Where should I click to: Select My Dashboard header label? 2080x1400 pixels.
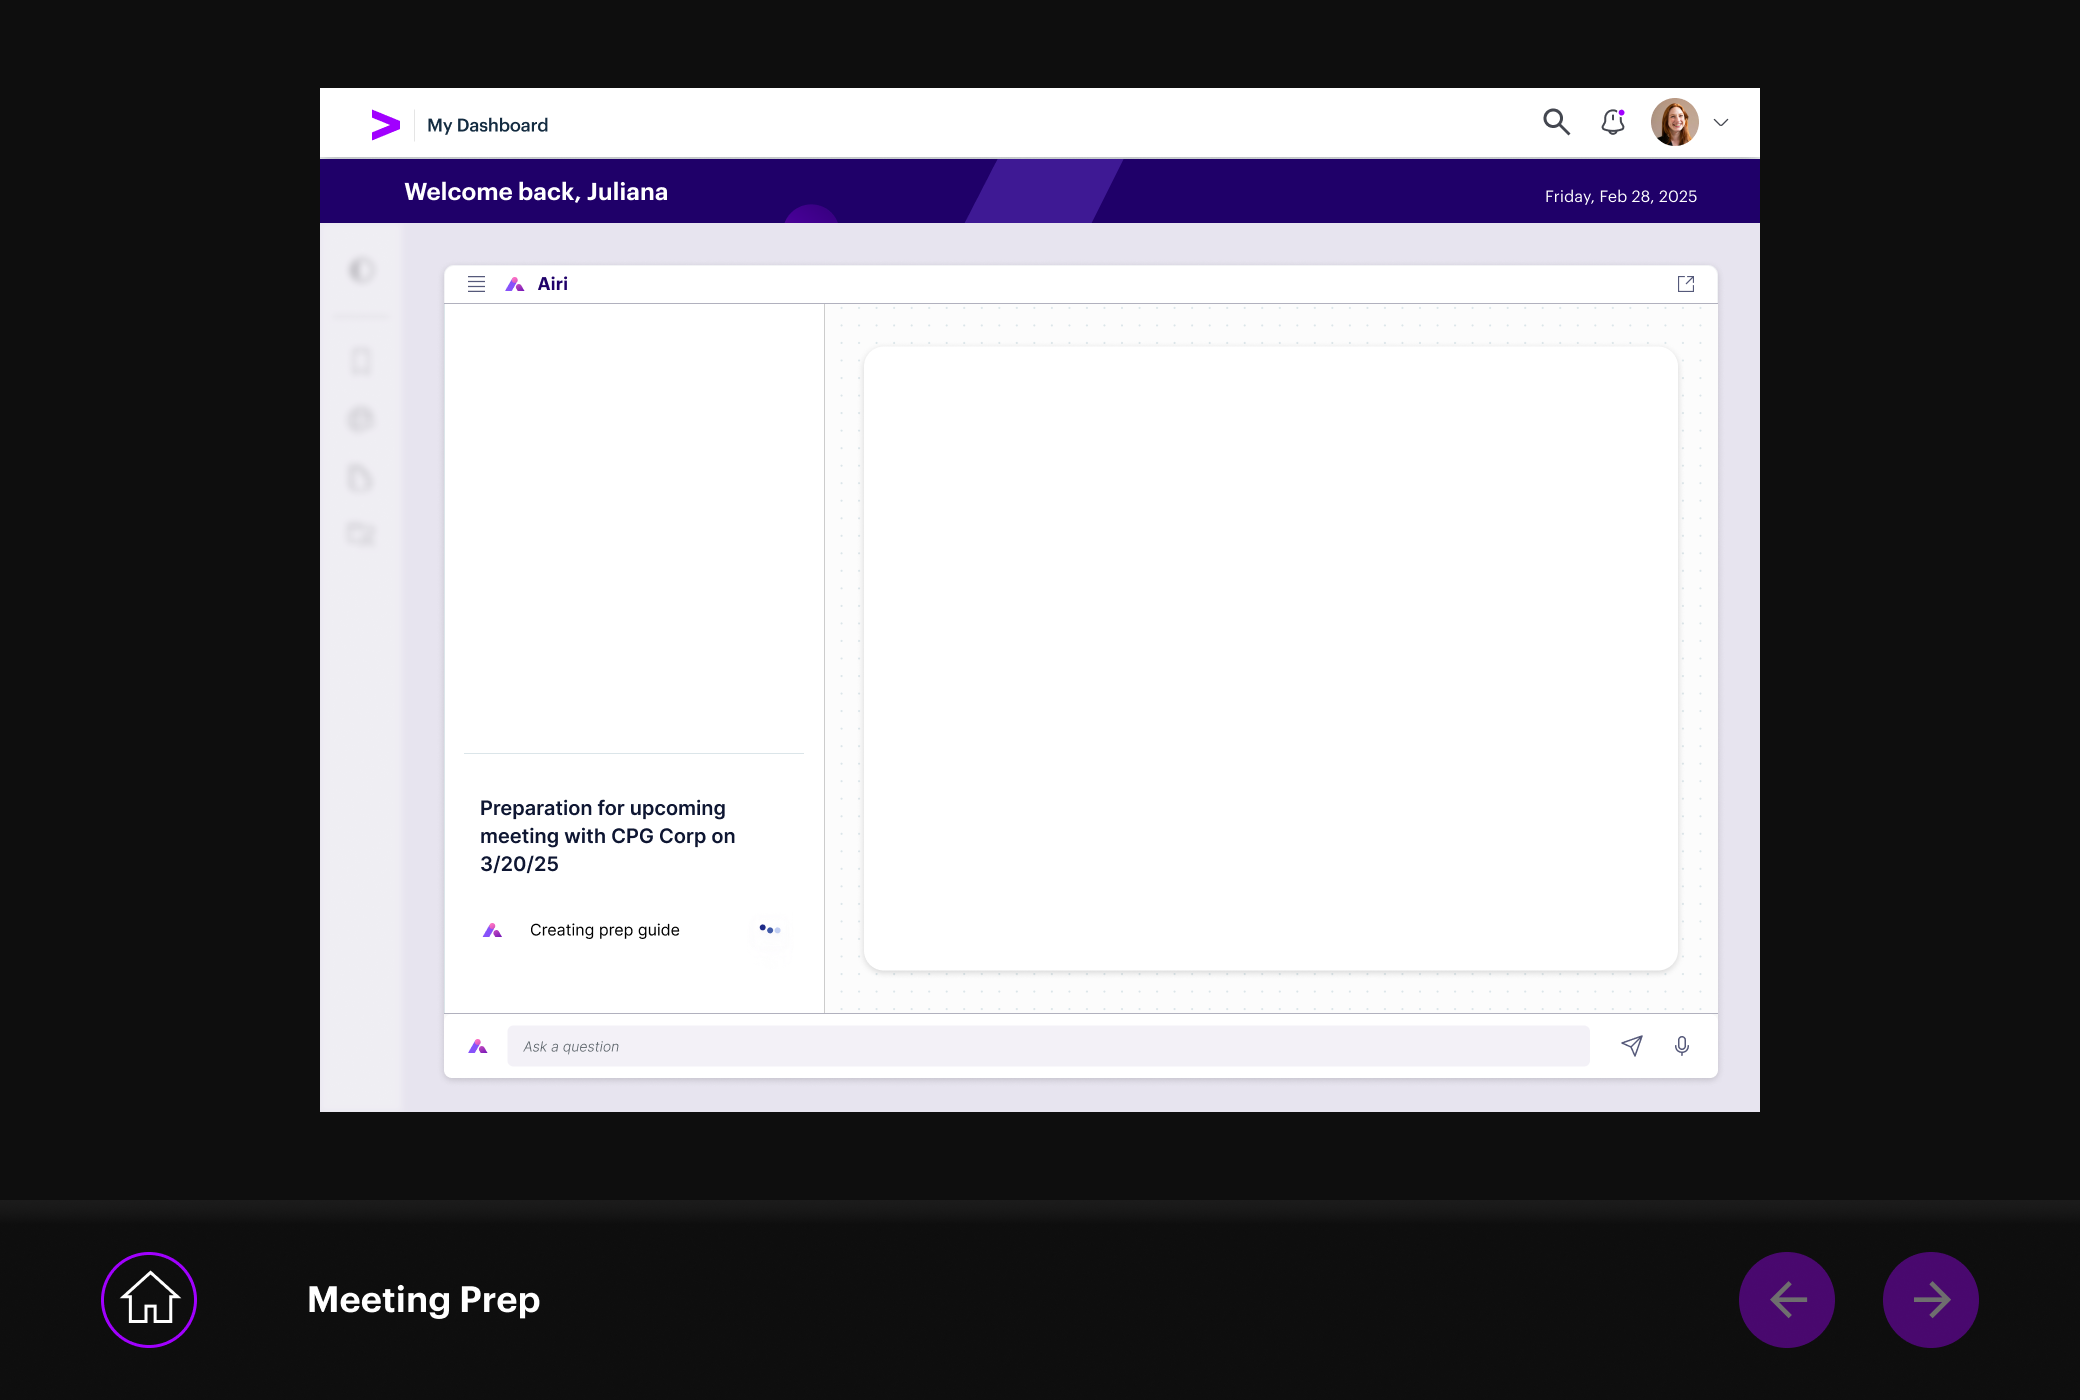pos(487,125)
